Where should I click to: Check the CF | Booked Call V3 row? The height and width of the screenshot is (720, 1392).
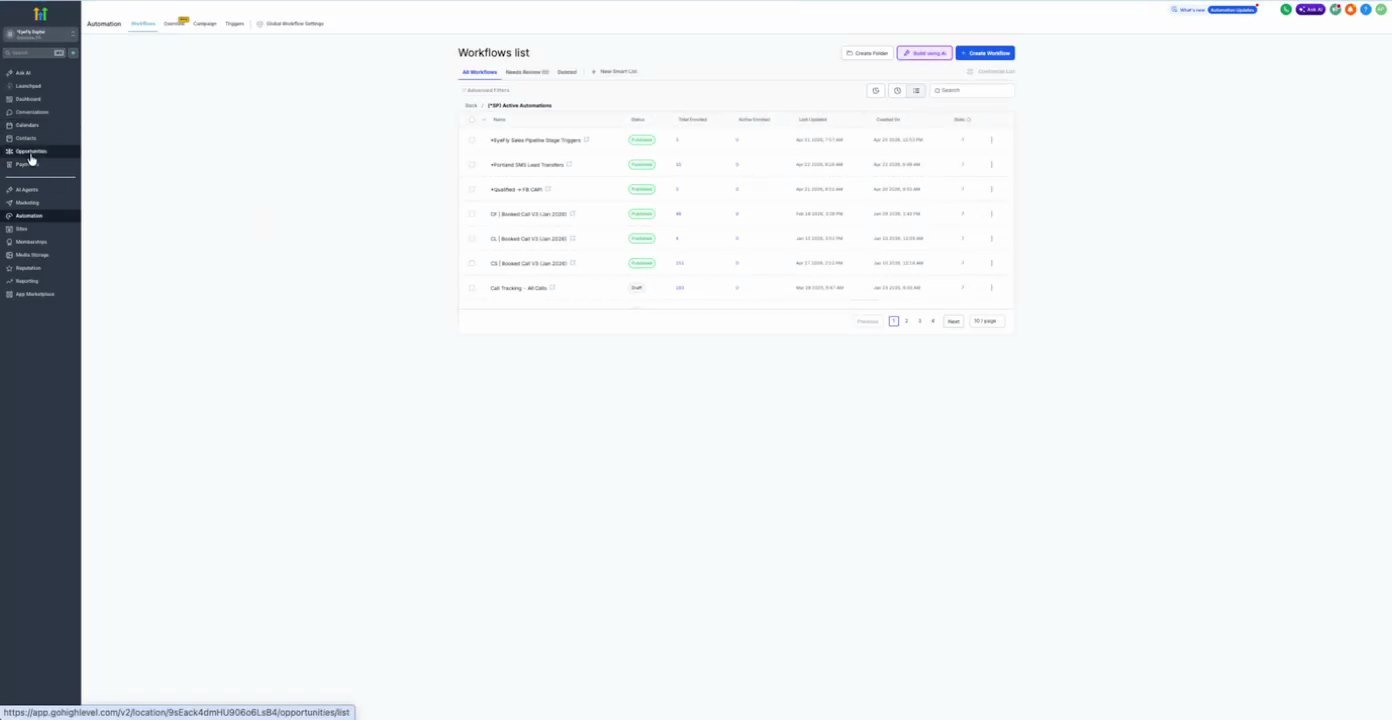pyautogui.click(x=472, y=214)
